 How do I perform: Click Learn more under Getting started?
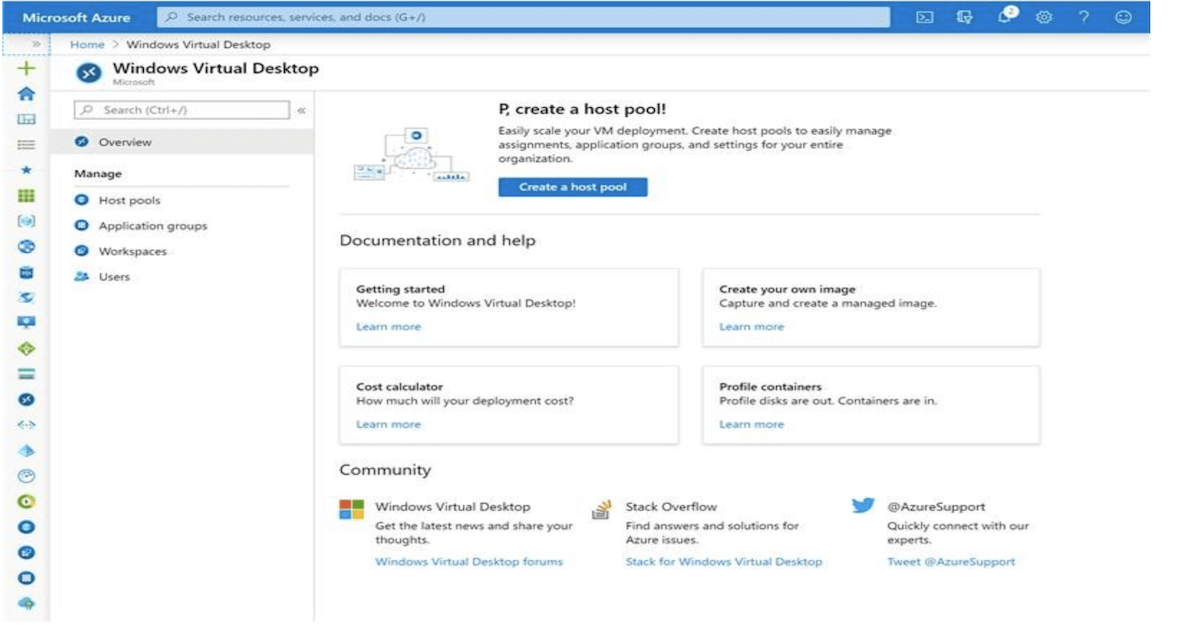[388, 327]
